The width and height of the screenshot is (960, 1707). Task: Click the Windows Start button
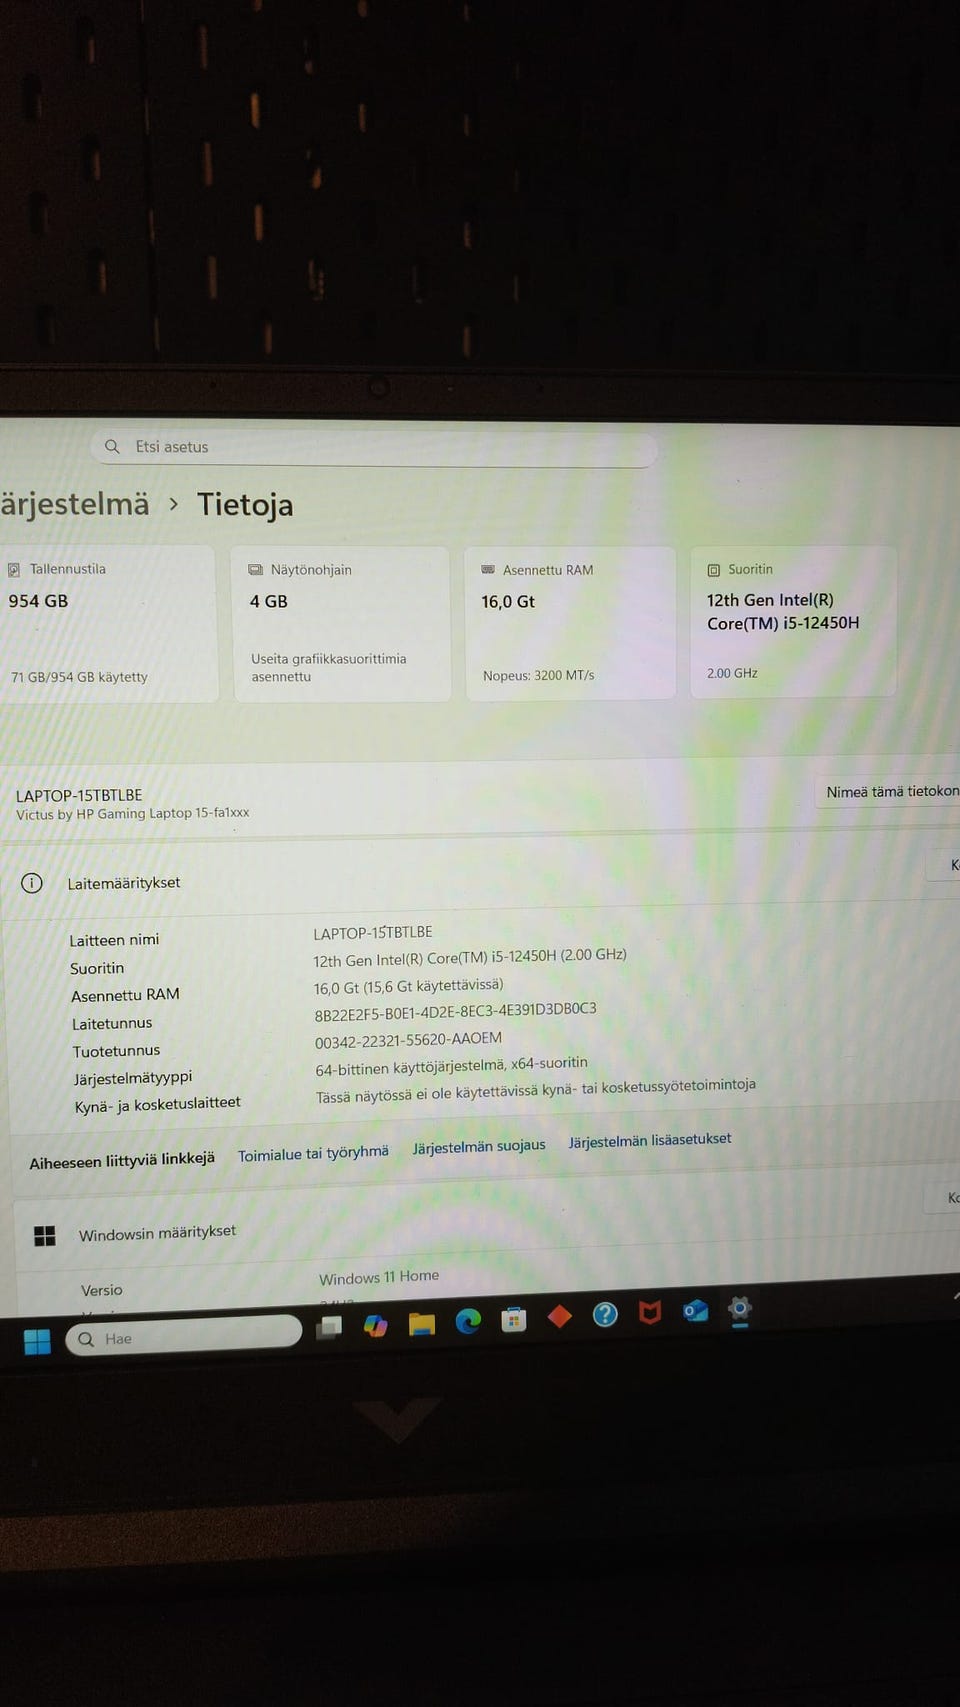pyautogui.click(x=37, y=1341)
